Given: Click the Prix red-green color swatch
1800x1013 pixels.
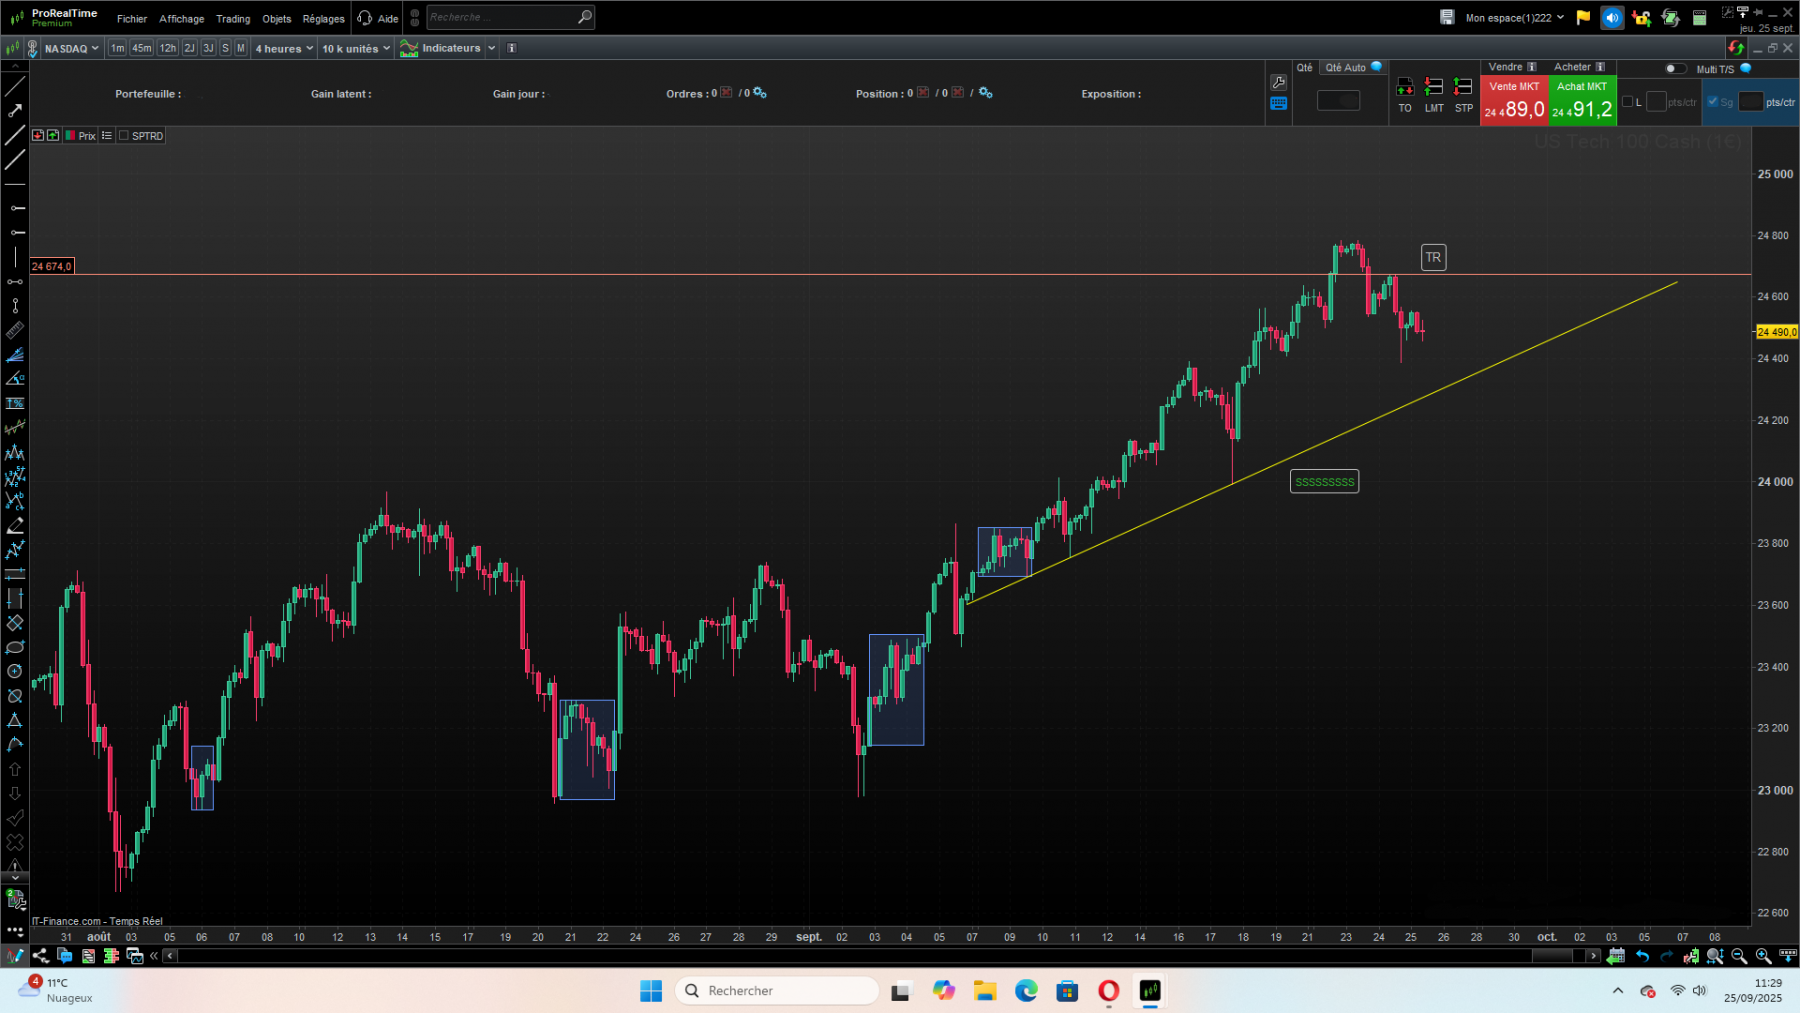Looking at the screenshot, I should pos(70,136).
